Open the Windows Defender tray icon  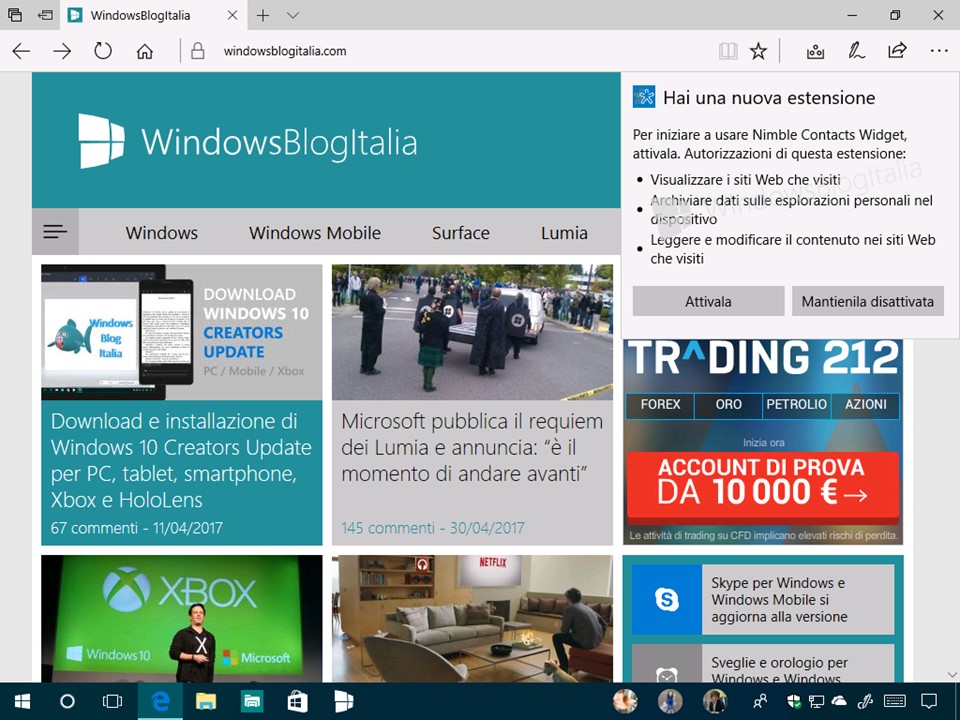pyautogui.click(x=793, y=702)
